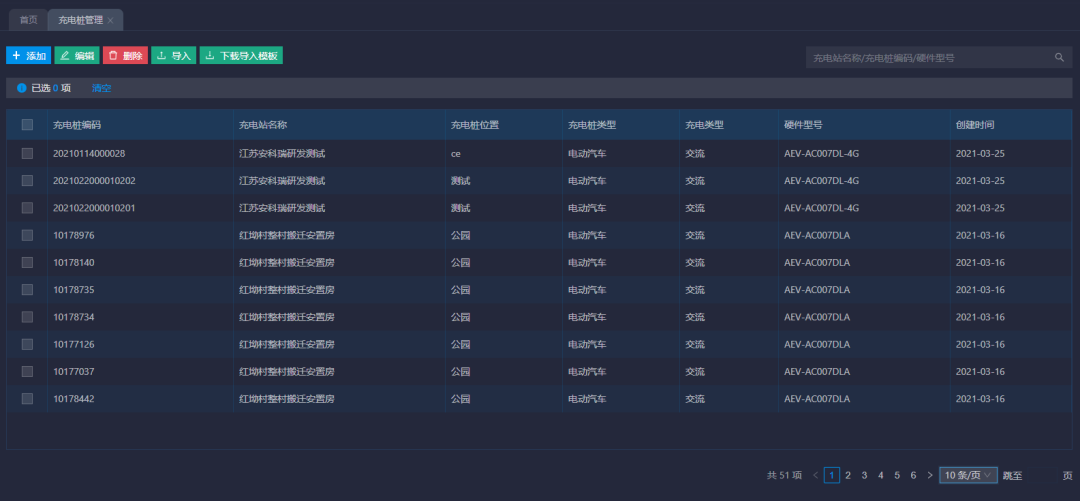Go to page 2
The width and height of the screenshot is (1080, 501).
click(x=849, y=476)
